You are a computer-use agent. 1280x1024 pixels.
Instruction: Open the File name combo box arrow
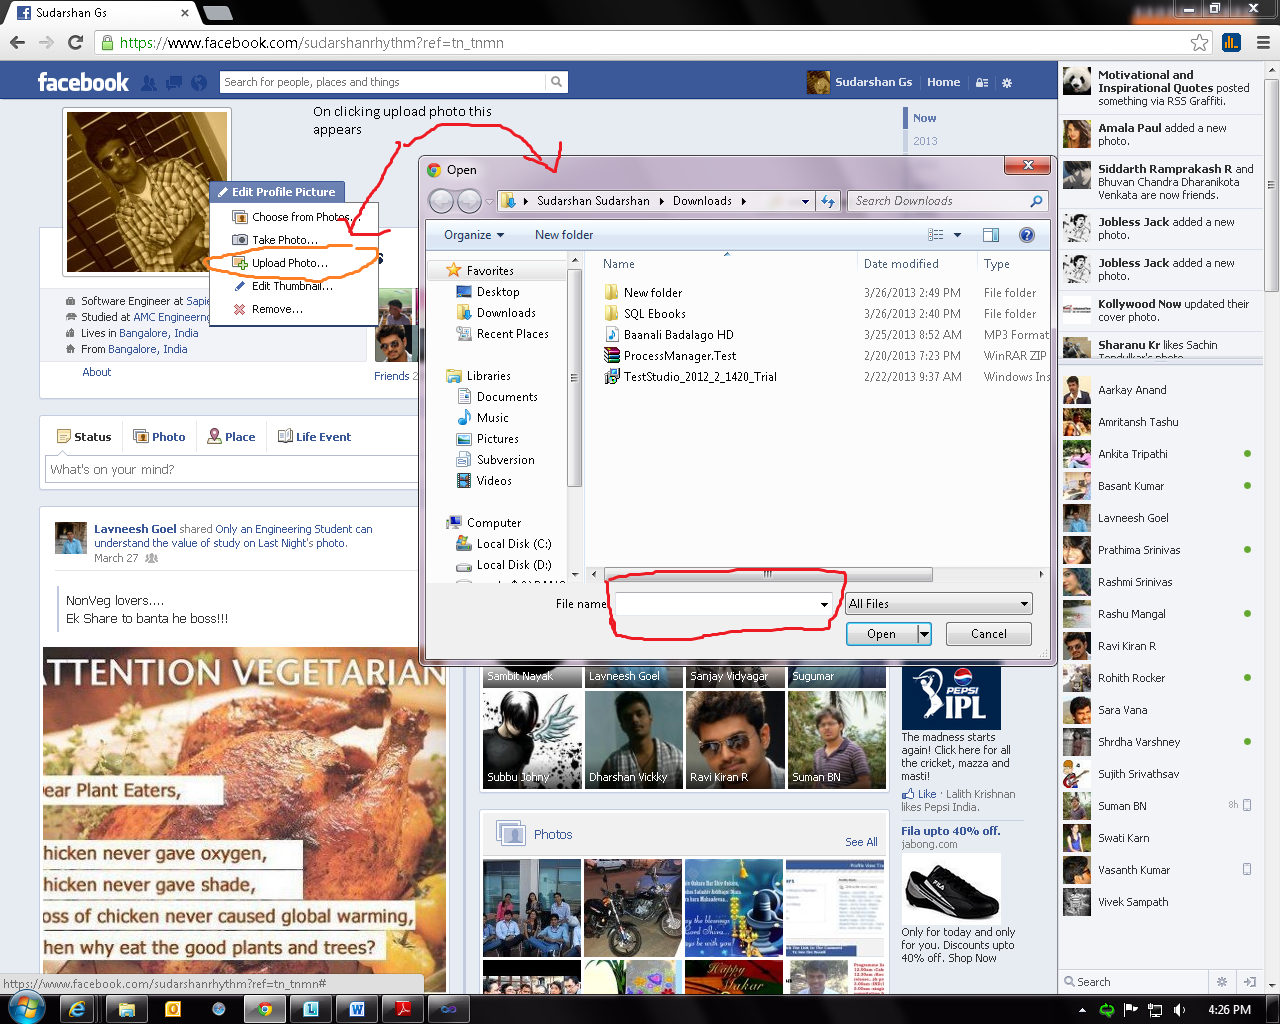(824, 604)
